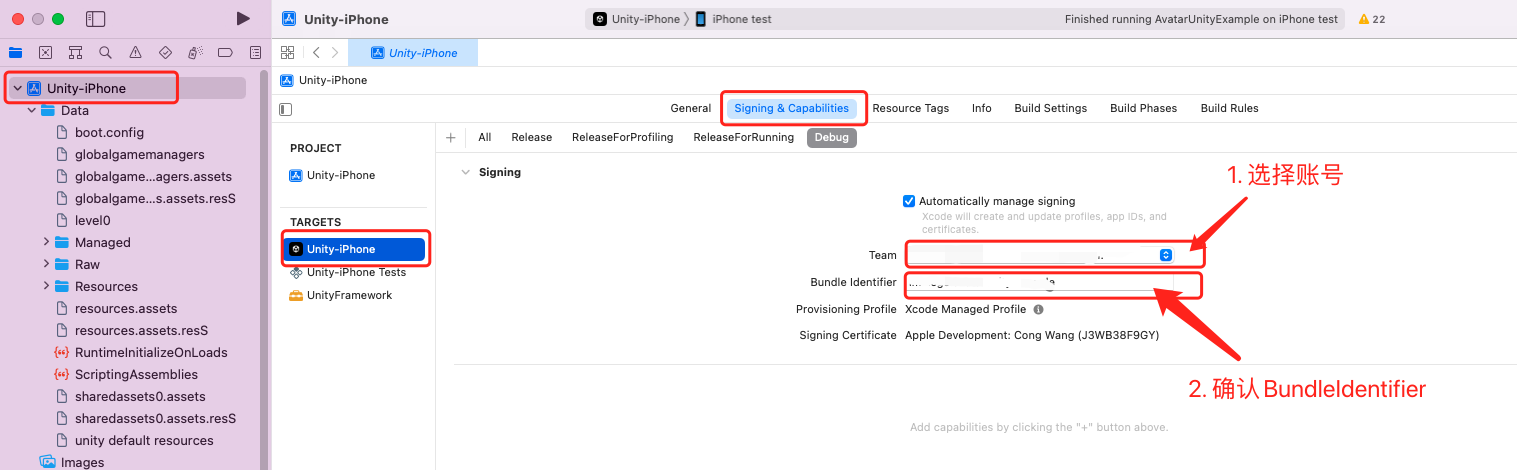Open the Find navigator magnifier icon

click(105, 53)
